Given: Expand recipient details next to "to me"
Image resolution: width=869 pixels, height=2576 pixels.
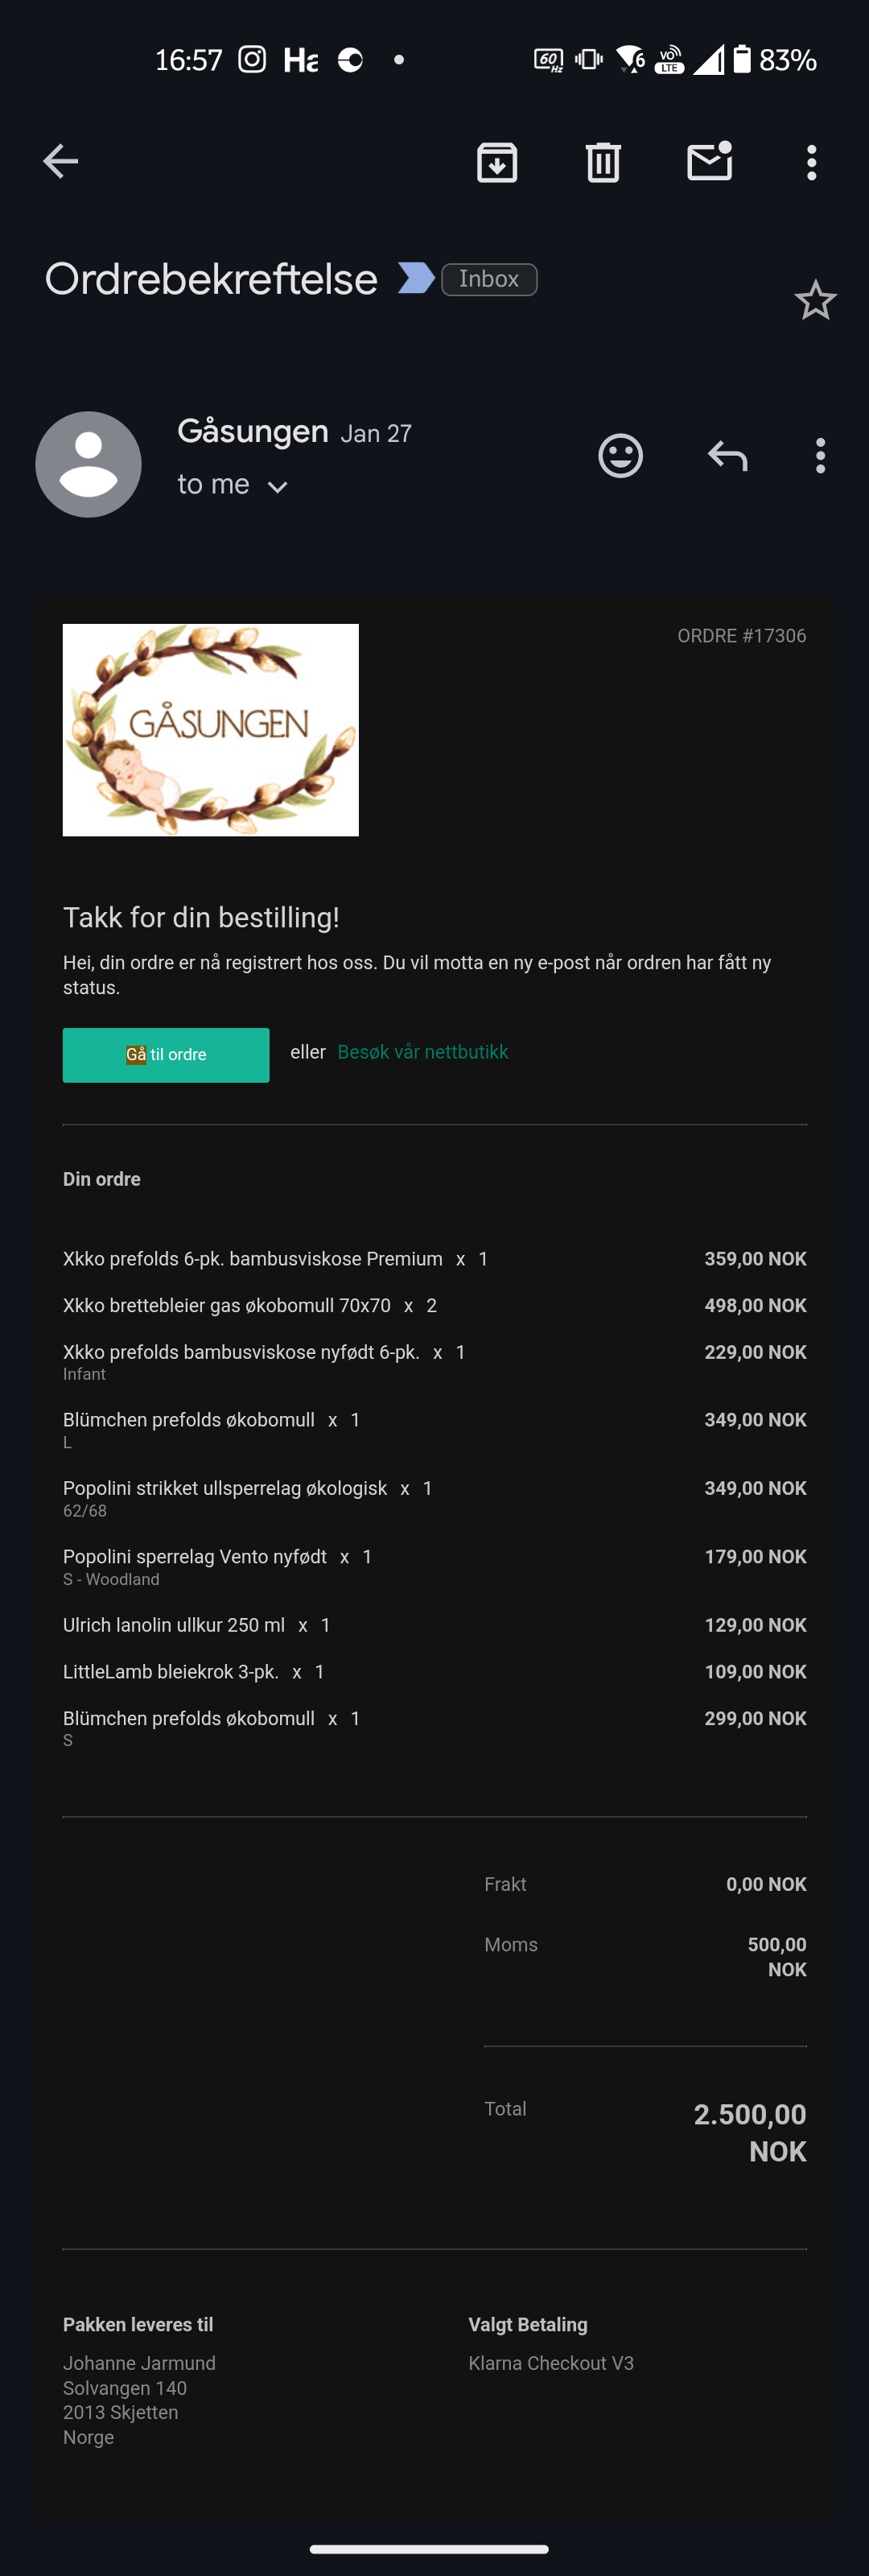Looking at the screenshot, I should [x=278, y=487].
